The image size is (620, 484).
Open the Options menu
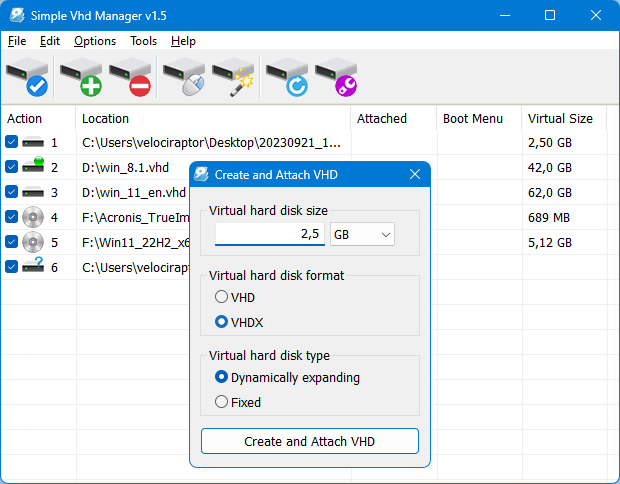[95, 41]
